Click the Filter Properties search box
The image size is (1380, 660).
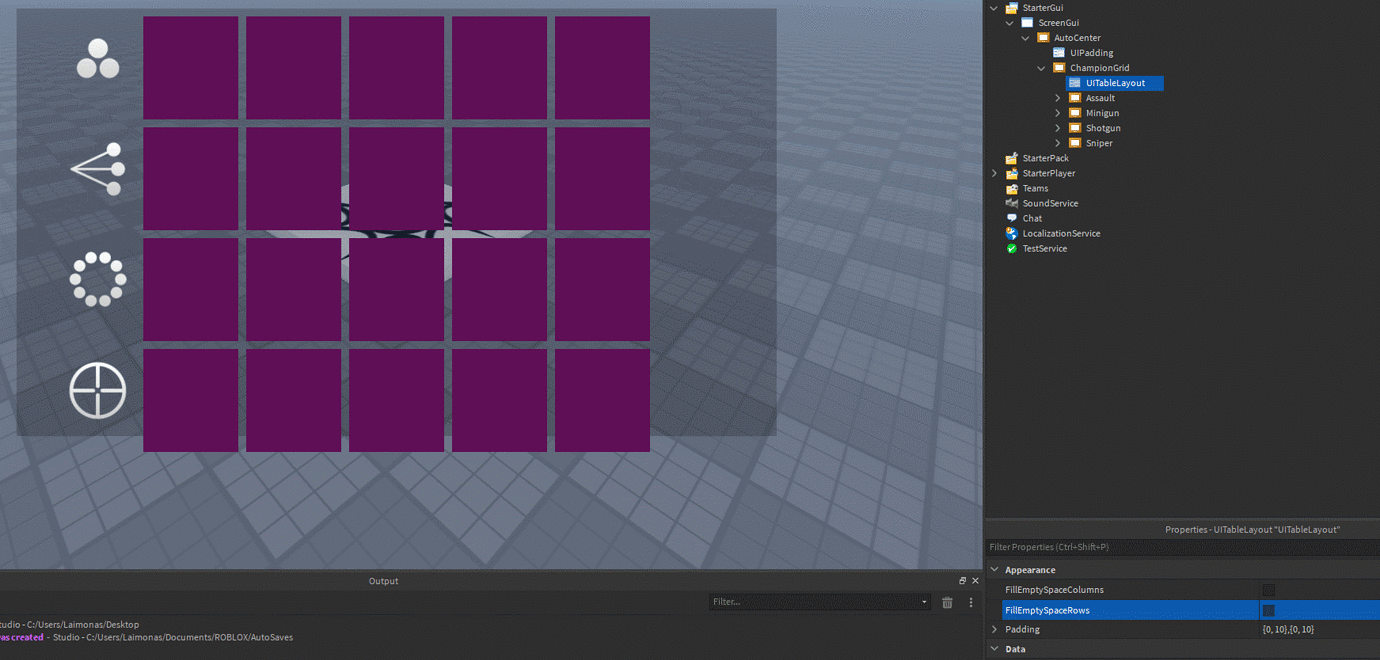tap(1100, 547)
